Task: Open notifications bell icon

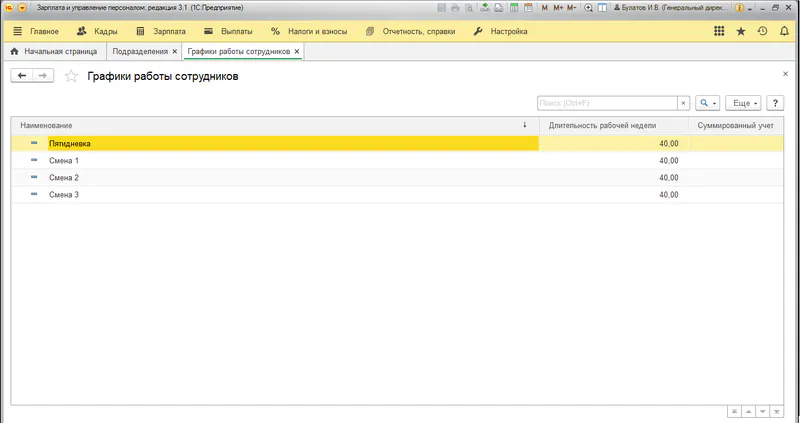Action: (x=782, y=31)
